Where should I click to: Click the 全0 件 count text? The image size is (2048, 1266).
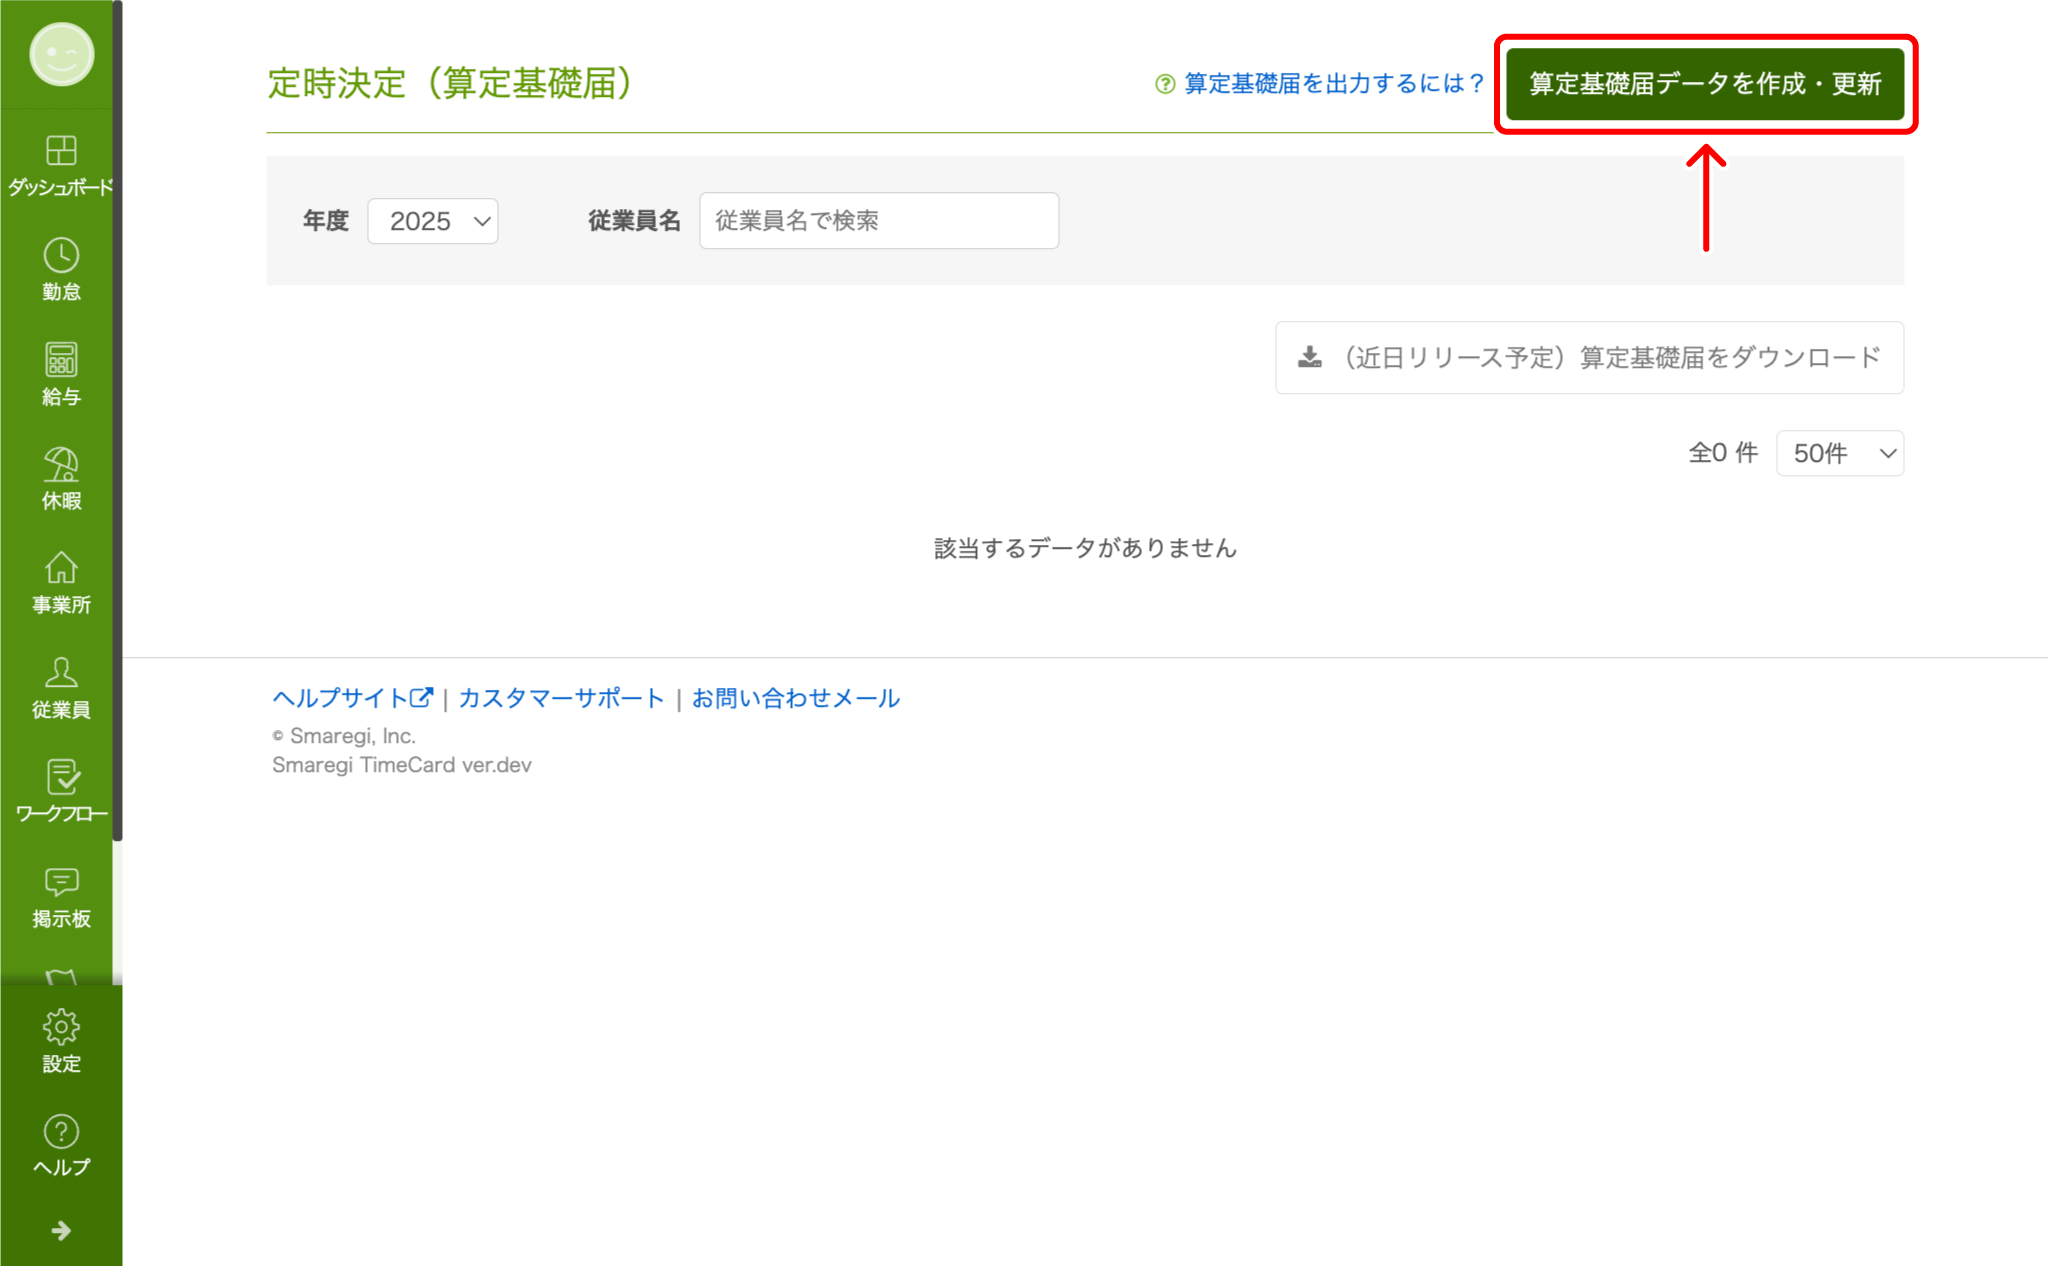[1722, 453]
